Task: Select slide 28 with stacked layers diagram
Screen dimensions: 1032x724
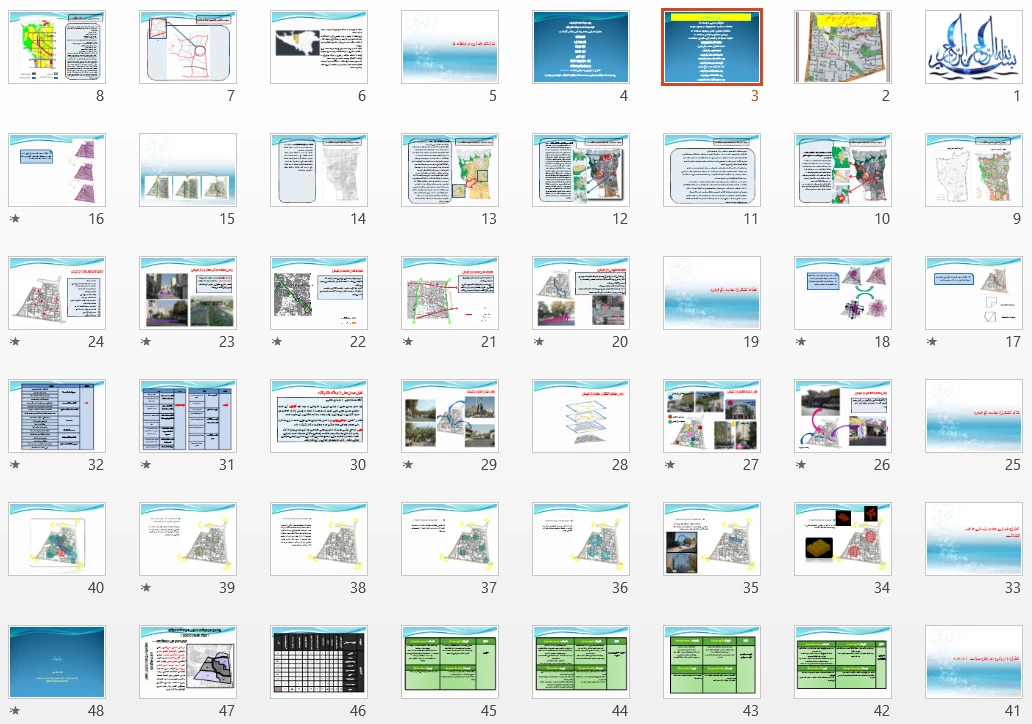Action: 580,416
